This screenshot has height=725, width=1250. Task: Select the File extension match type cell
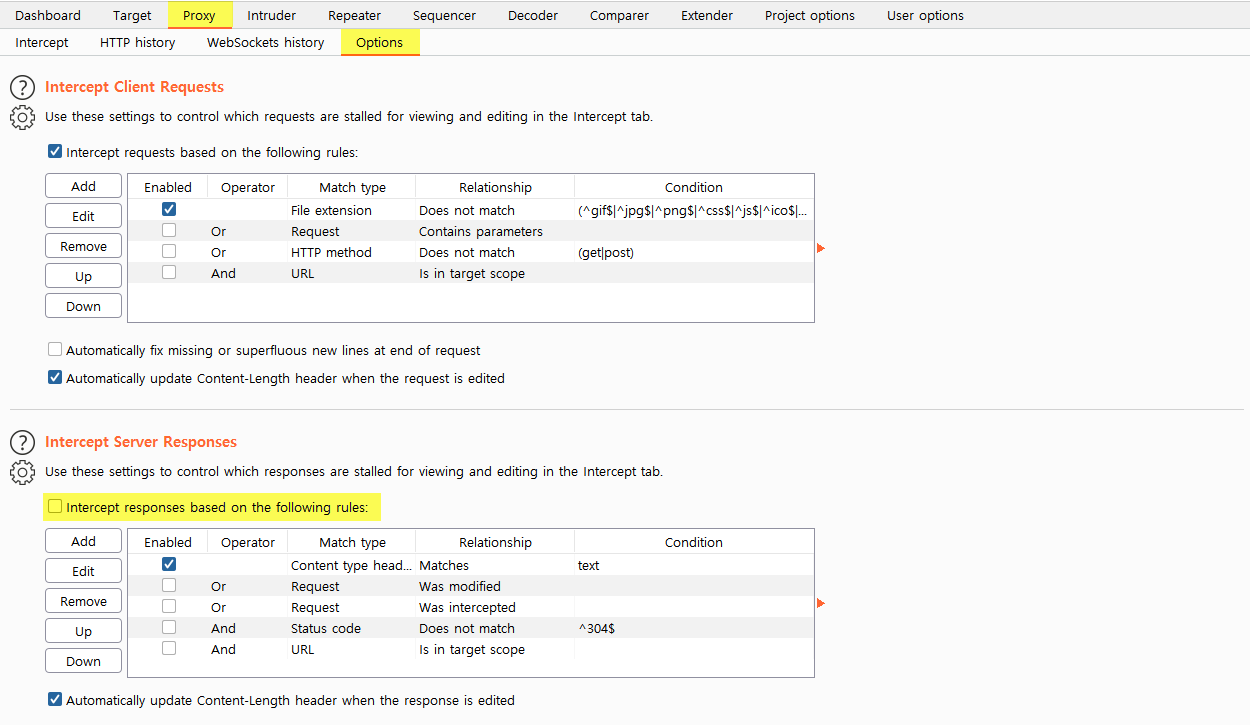click(352, 210)
